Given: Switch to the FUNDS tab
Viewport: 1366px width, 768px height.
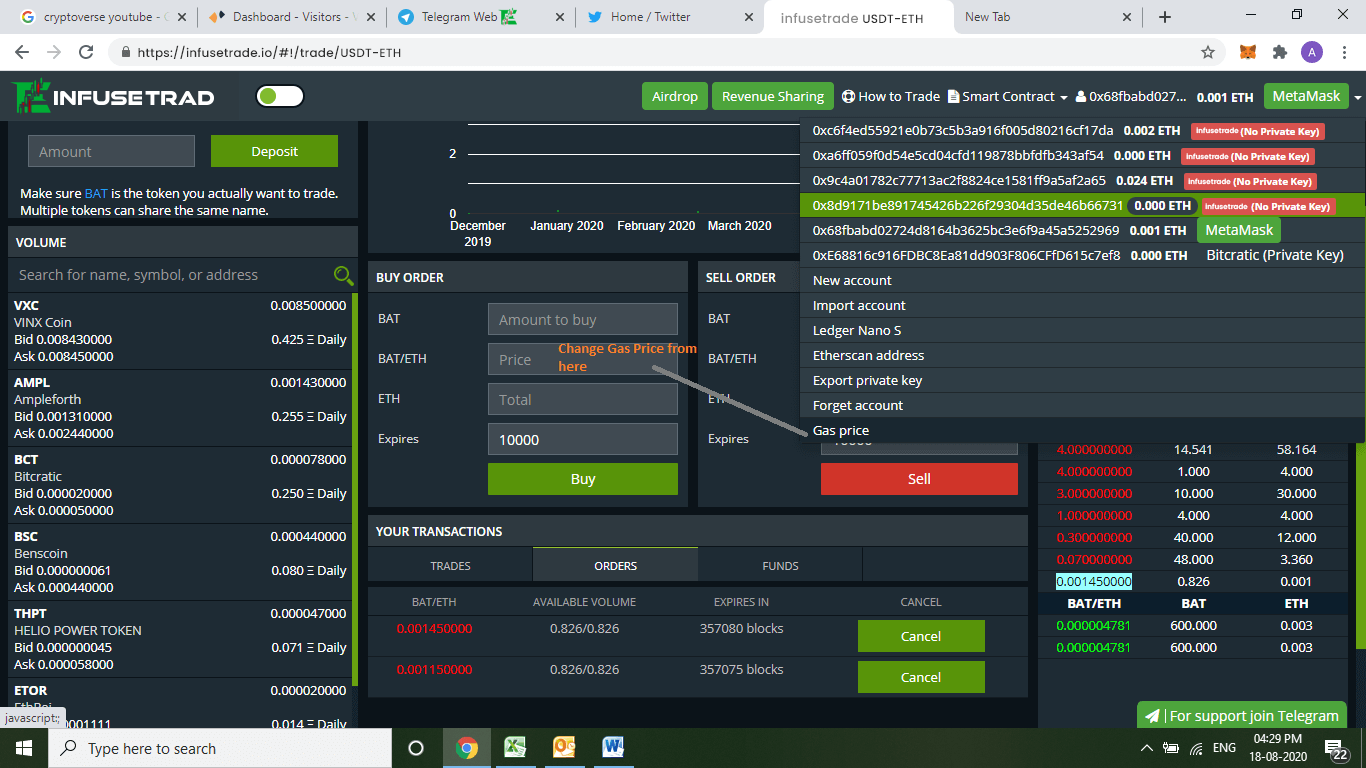Looking at the screenshot, I should coord(780,565).
